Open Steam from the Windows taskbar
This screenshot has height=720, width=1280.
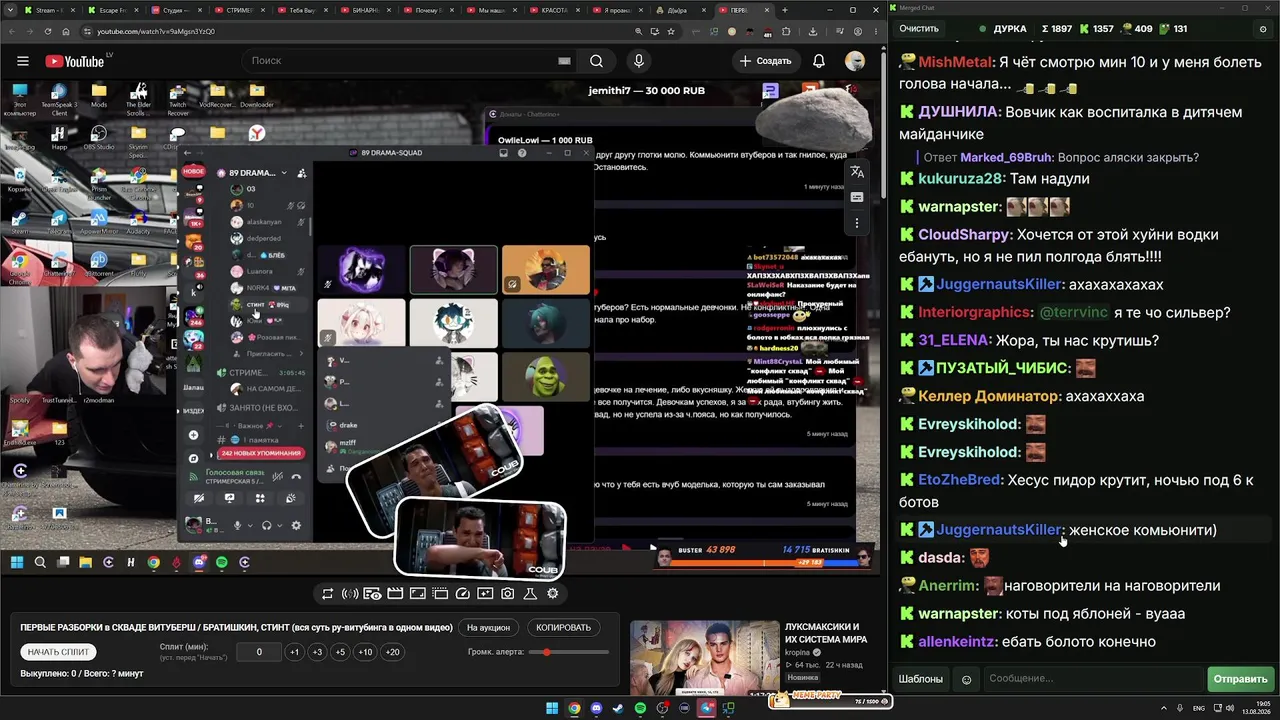tap(618, 709)
